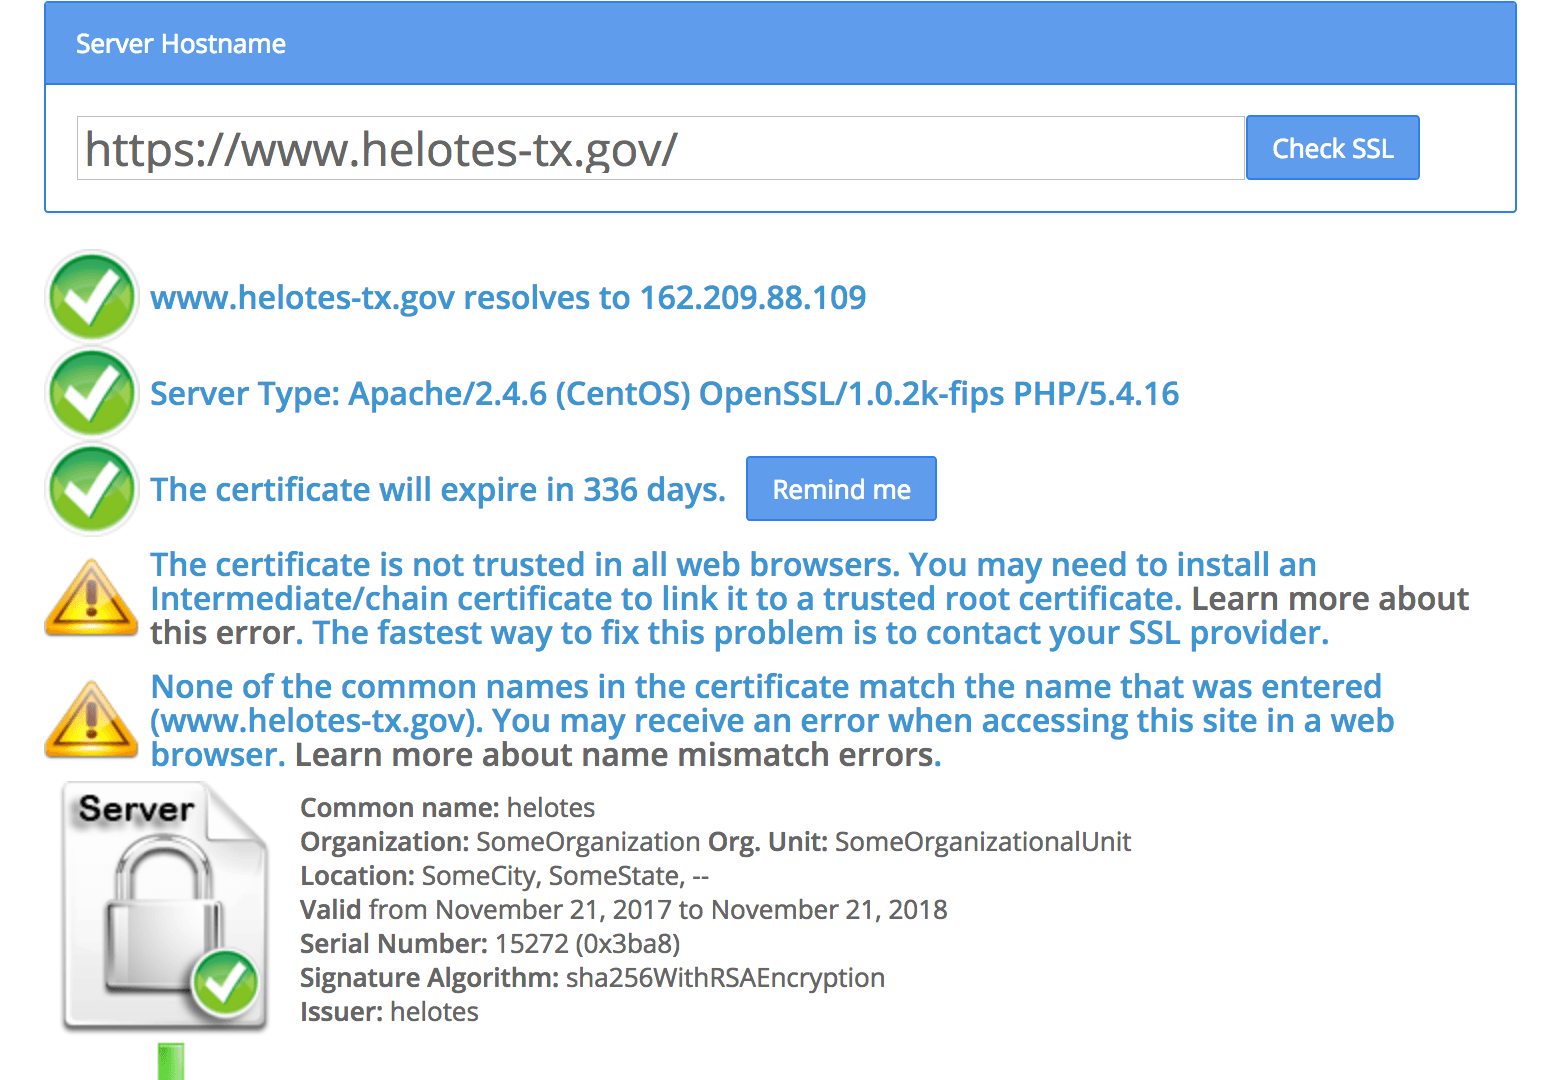The height and width of the screenshot is (1080, 1552).
Task: Click warning triangle beside not trusted message
Action: click(91, 598)
